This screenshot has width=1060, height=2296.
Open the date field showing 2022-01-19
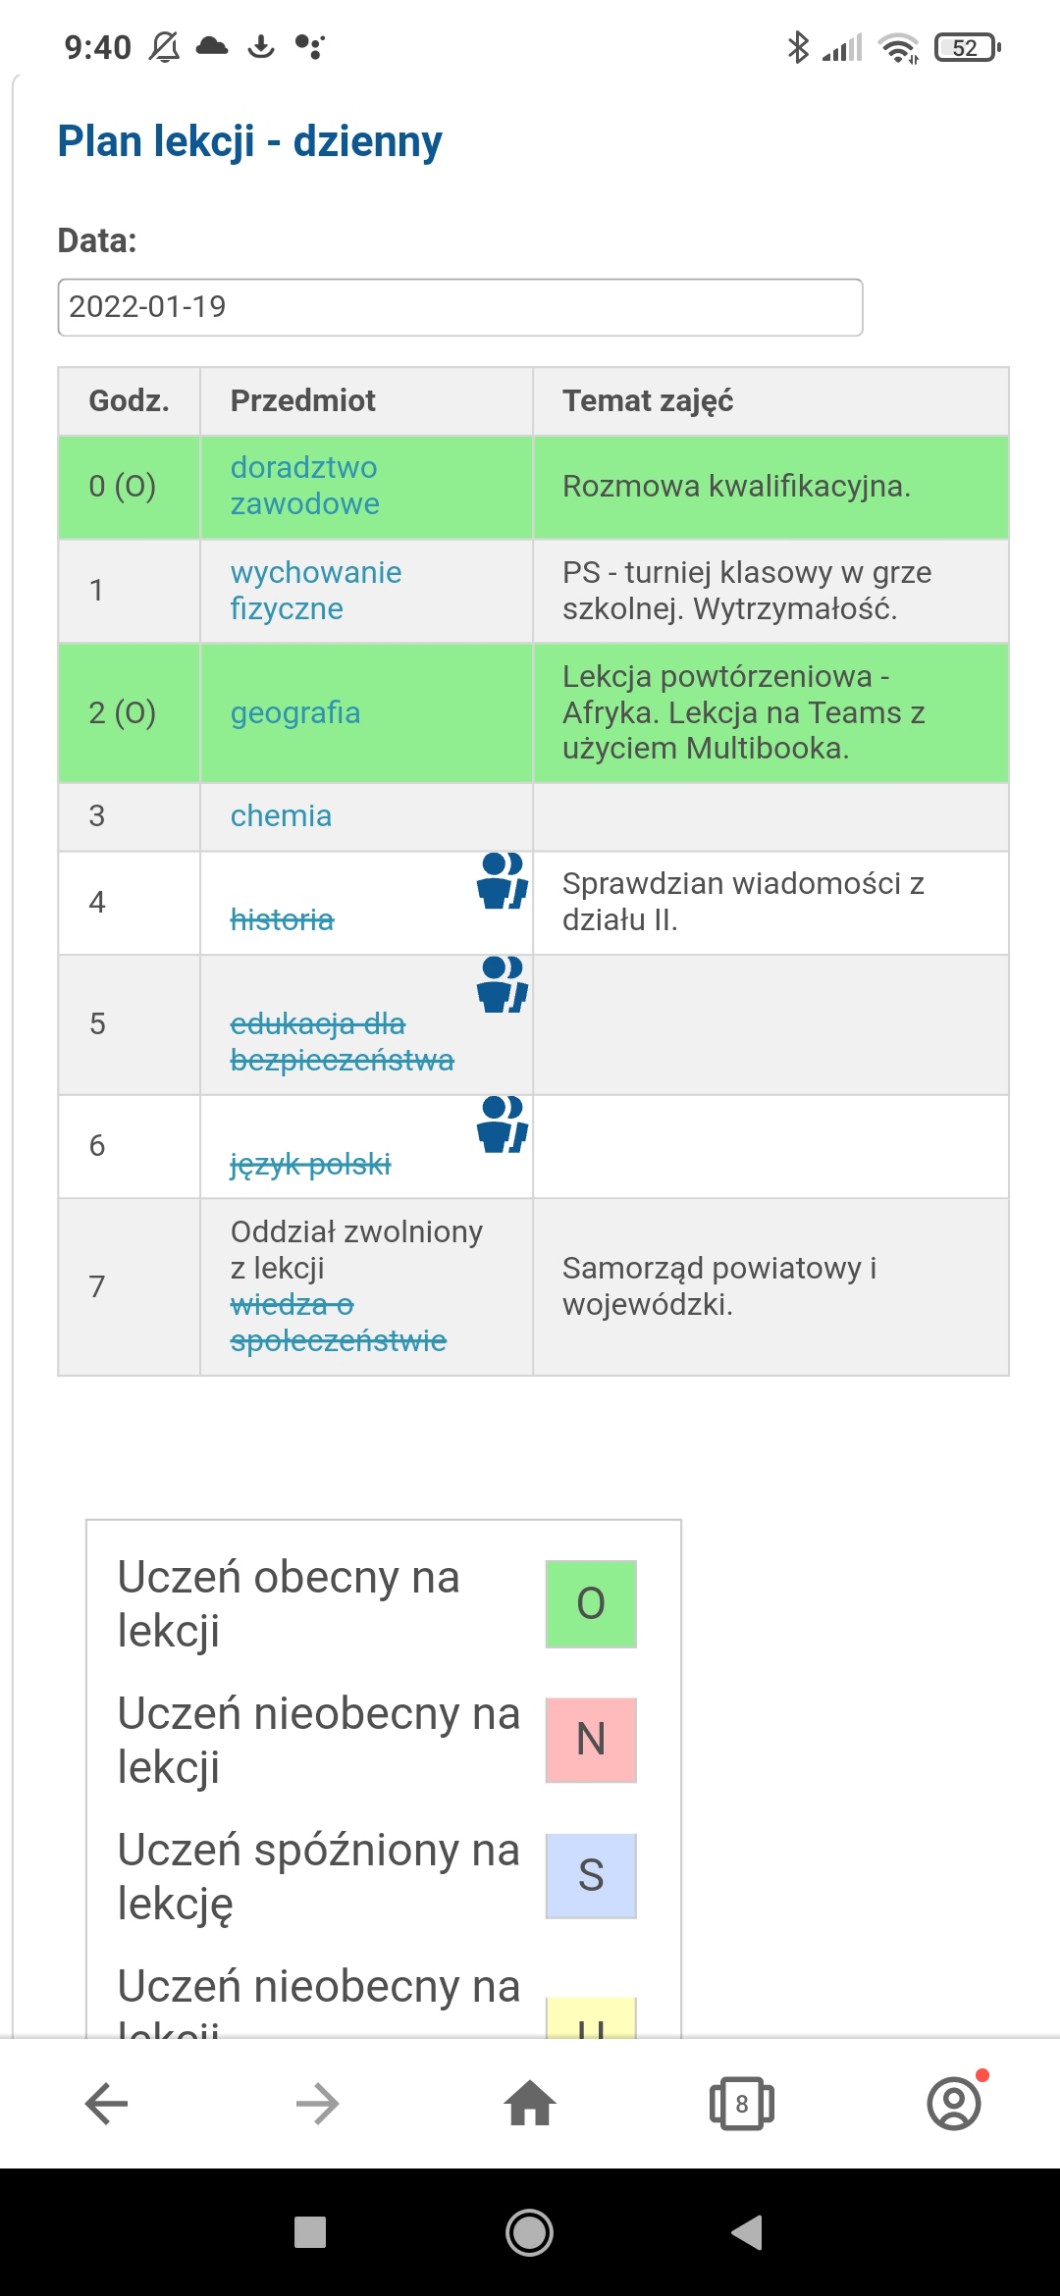point(460,307)
